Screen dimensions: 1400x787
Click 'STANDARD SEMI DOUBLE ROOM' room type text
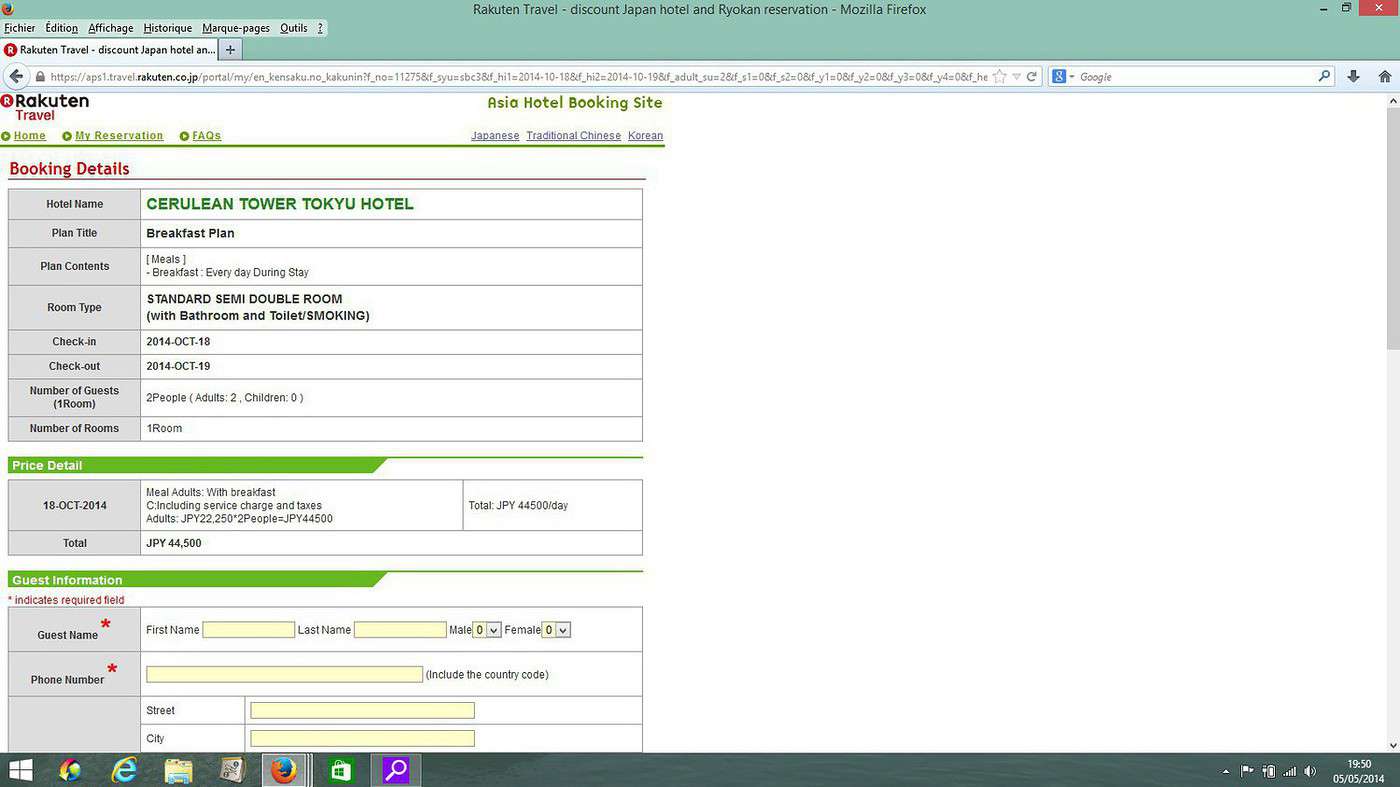(245, 299)
